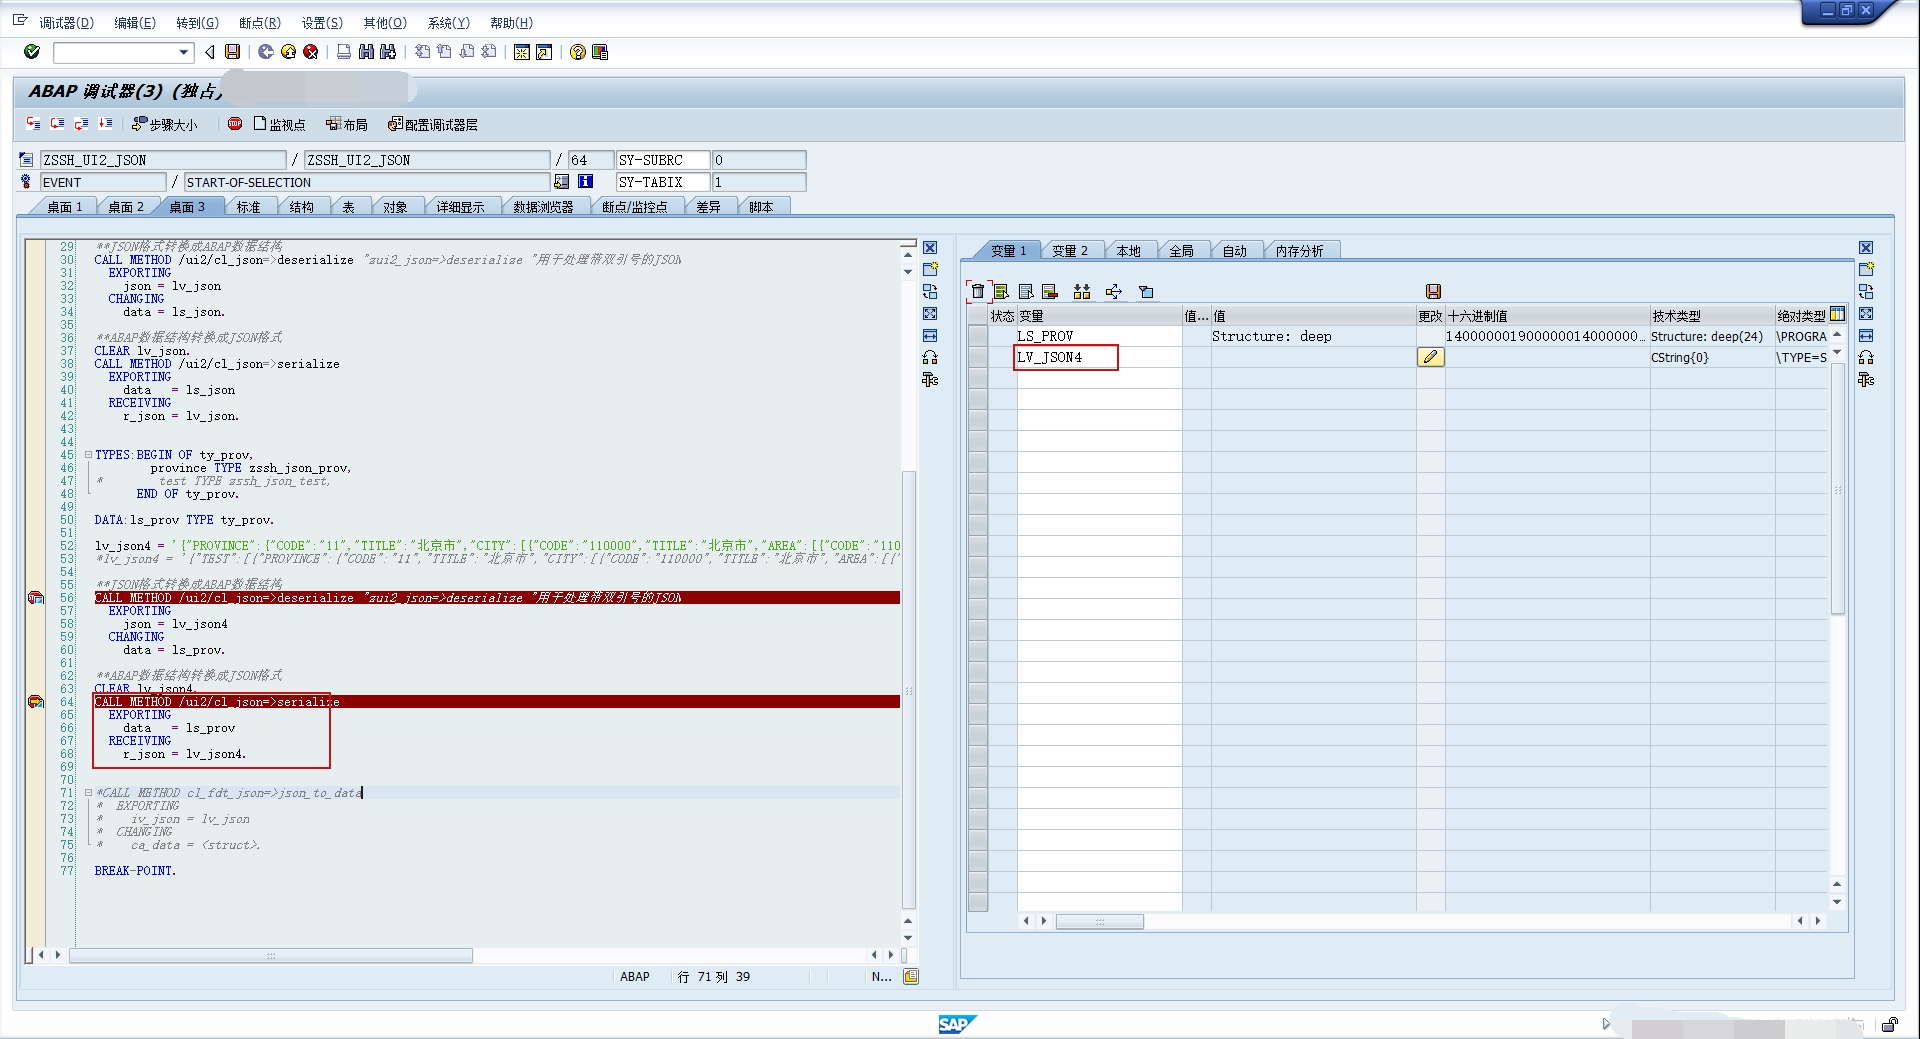Viewport: 1920px width, 1039px height.
Task: Open the 帮助(H) menu
Action: (511, 22)
